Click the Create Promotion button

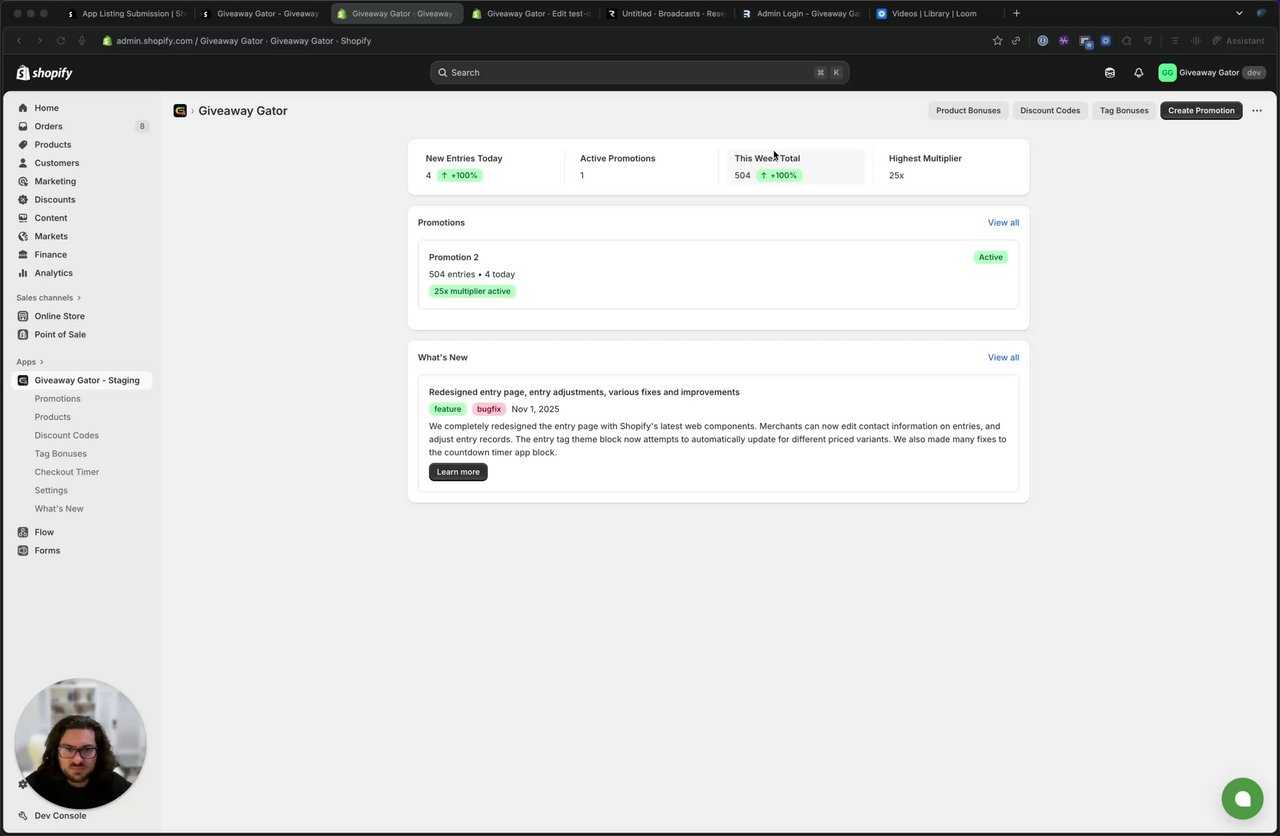pos(1201,111)
